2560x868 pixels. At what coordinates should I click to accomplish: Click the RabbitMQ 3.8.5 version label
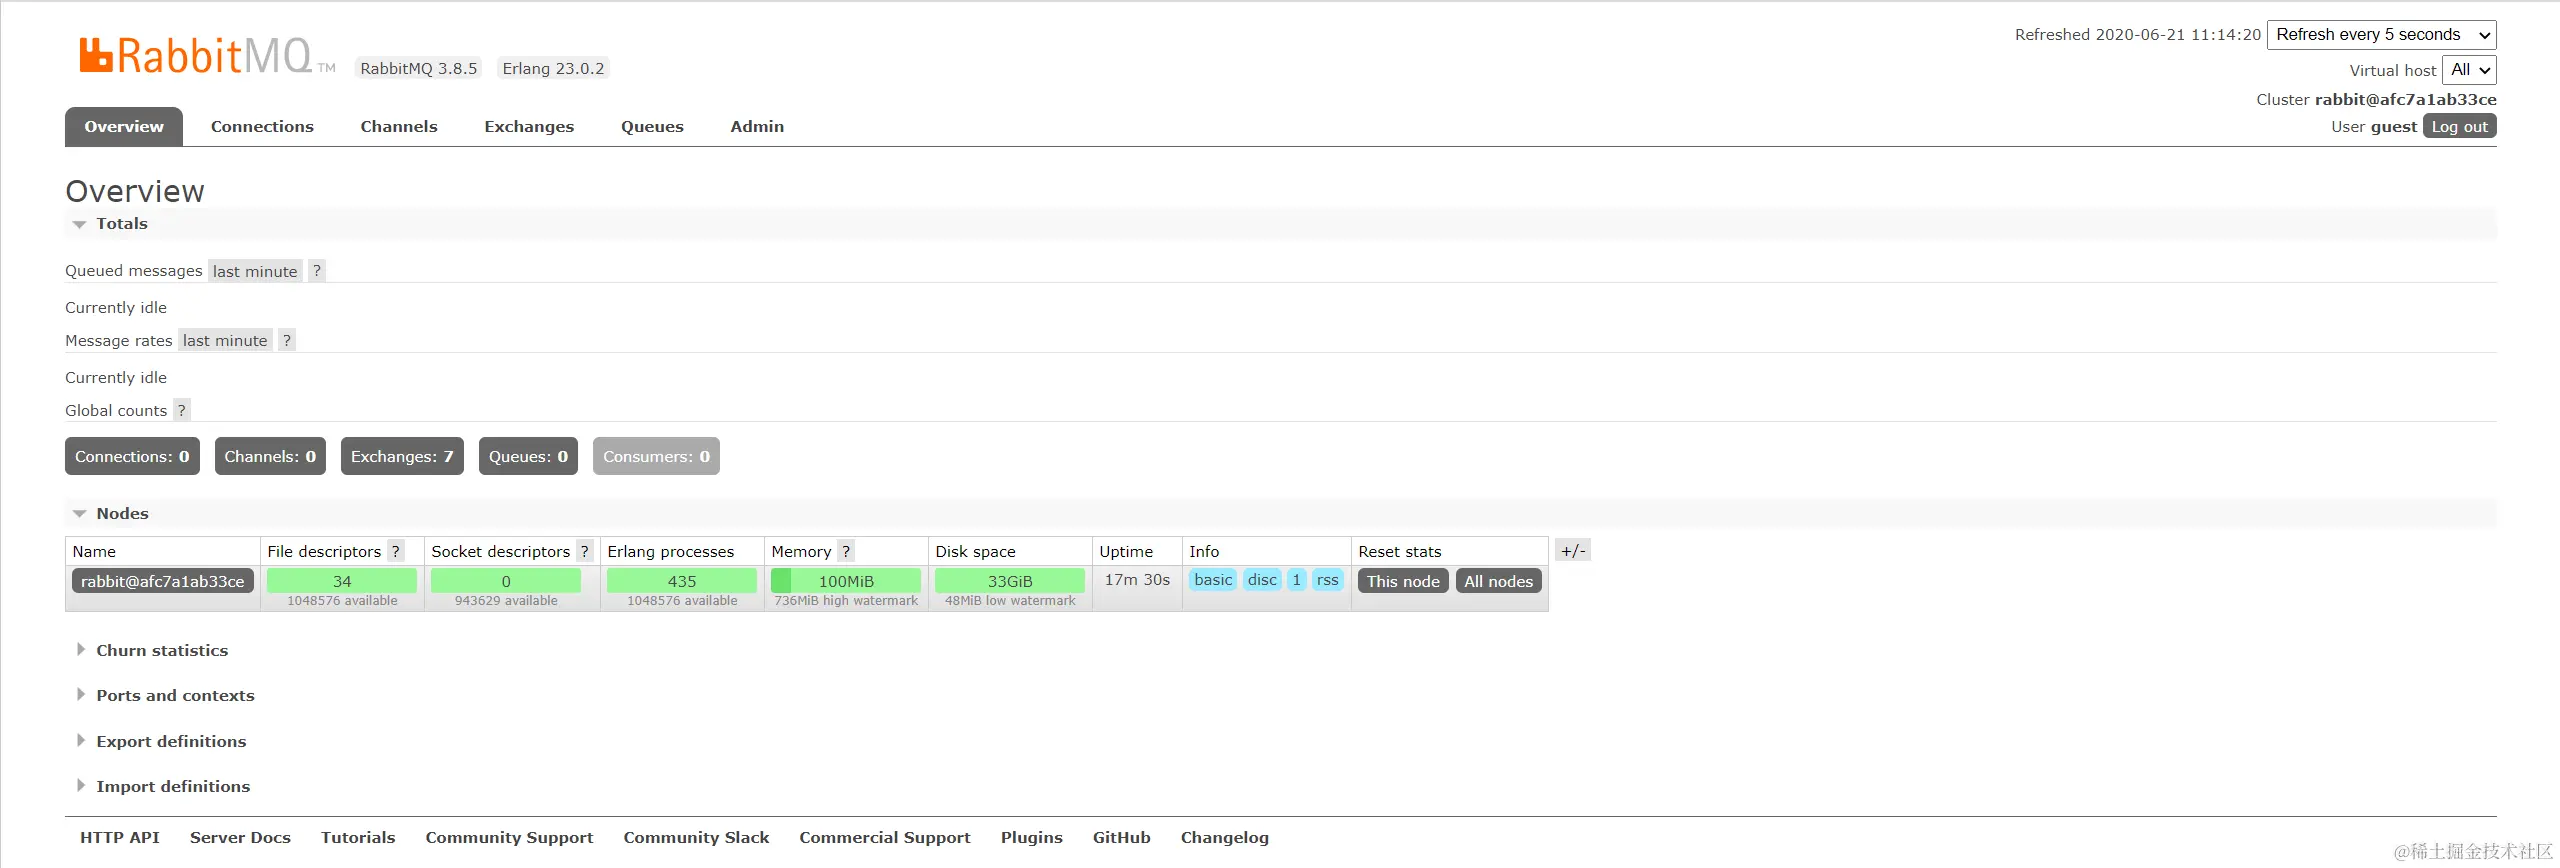click(419, 69)
